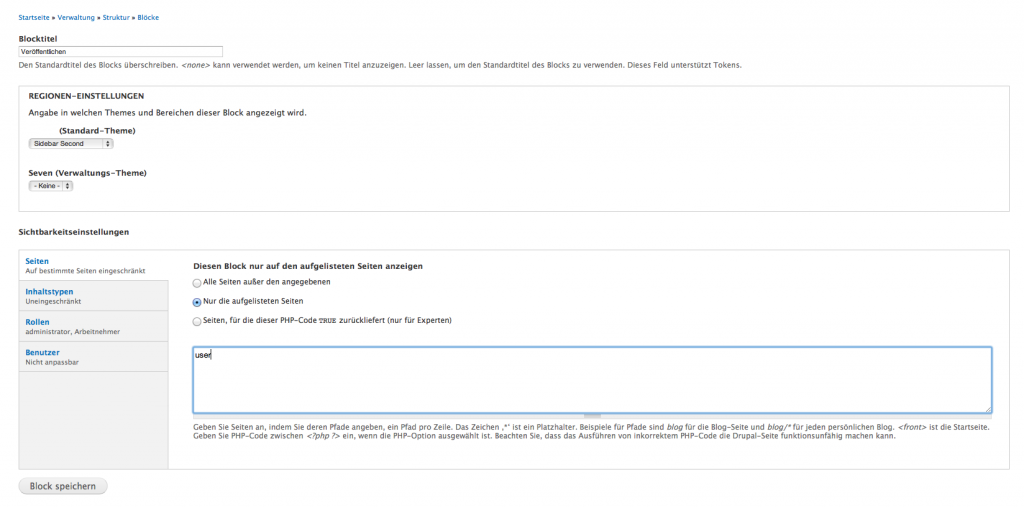The width and height of the screenshot is (1024, 508).
Task: Switch to the Seiten vertical tab
Action: point(37,261)
